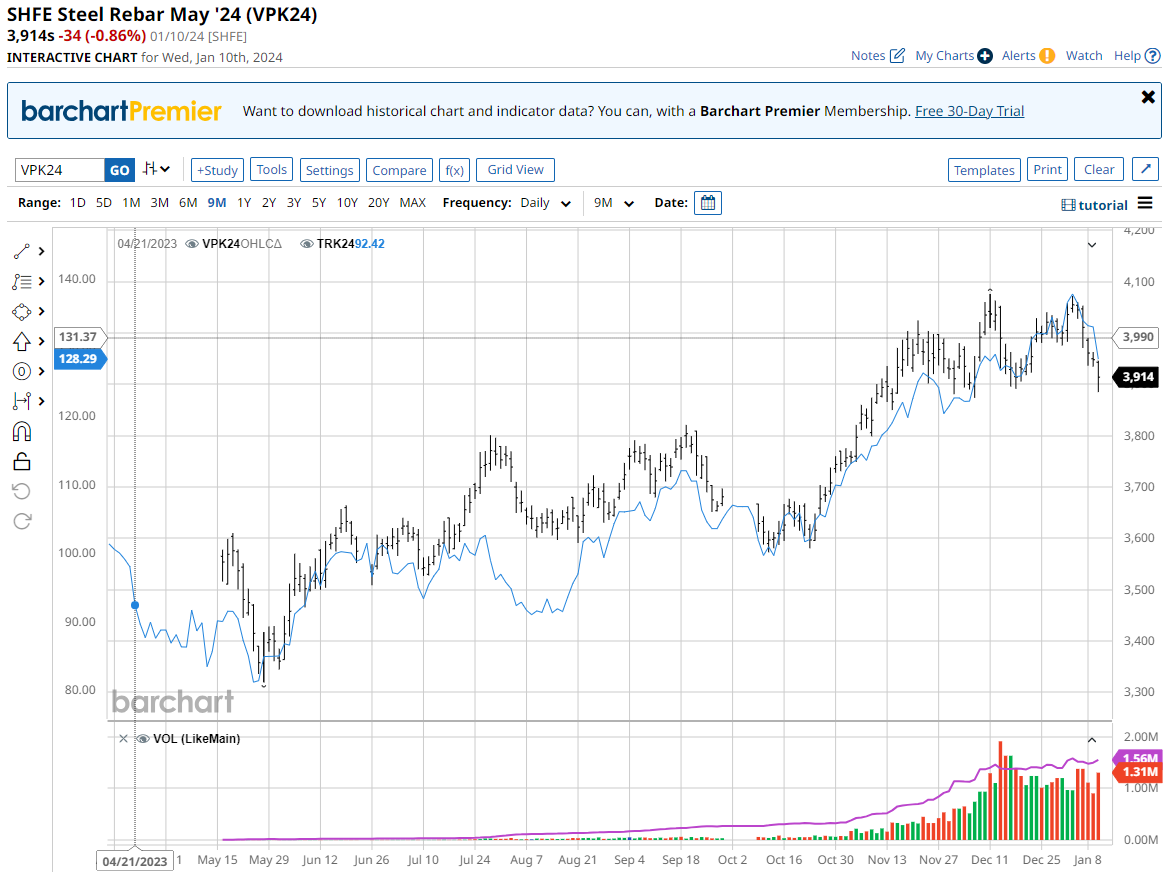This screenshot has height=880, width=1175.
Task: Expand the 9M period dropdown
Action: (614, 203)
